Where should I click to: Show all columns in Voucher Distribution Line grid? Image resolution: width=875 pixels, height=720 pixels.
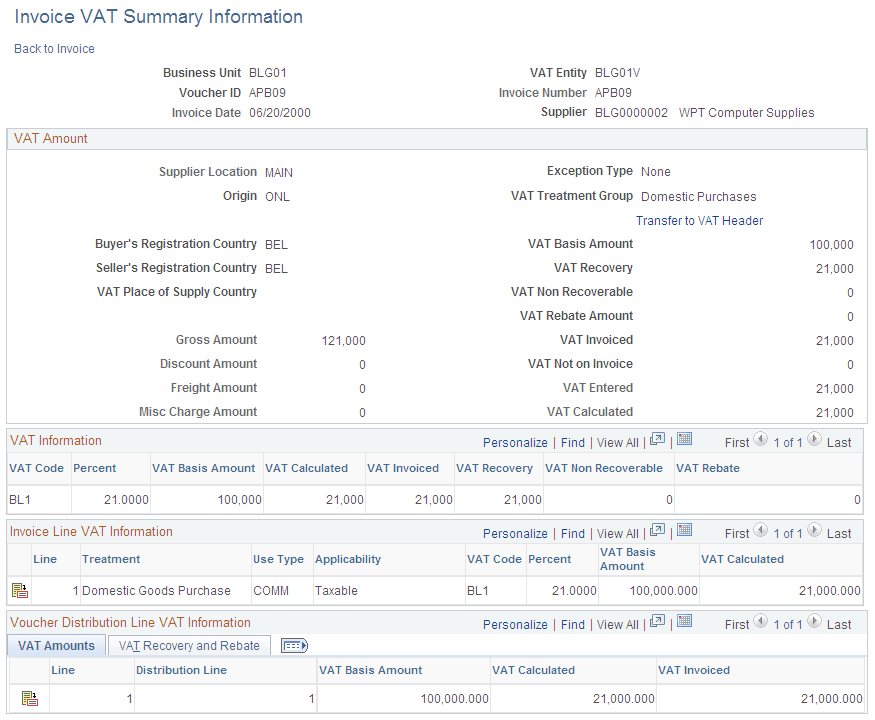pos(294,645)
